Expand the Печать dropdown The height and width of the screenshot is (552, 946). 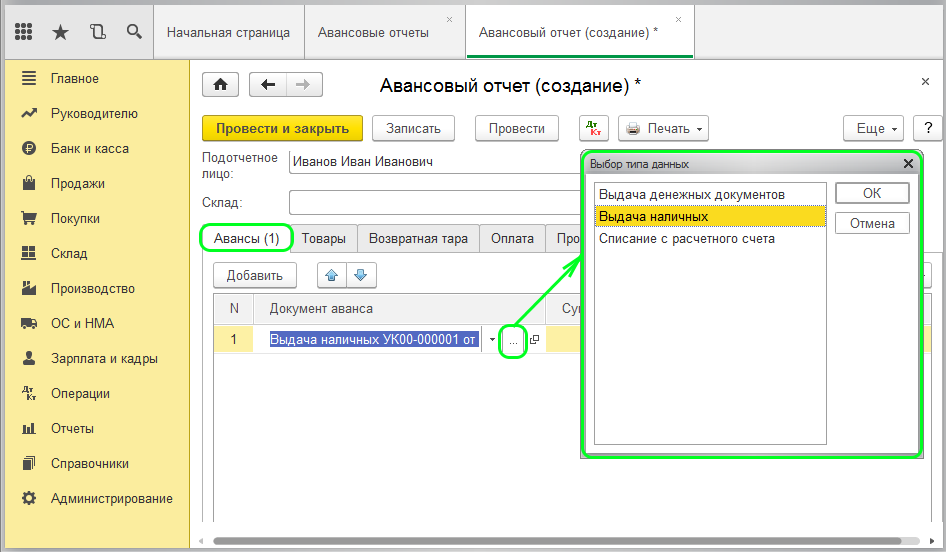pos(663,128)
